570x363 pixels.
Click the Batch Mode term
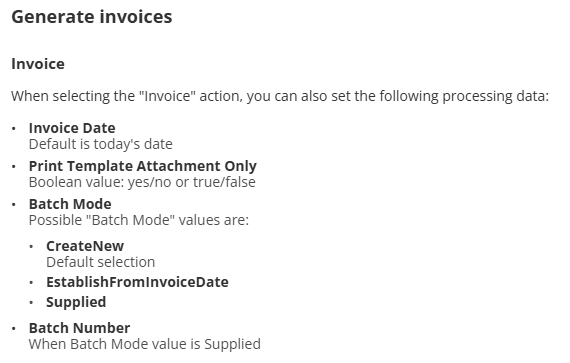[x=70, y=204]
